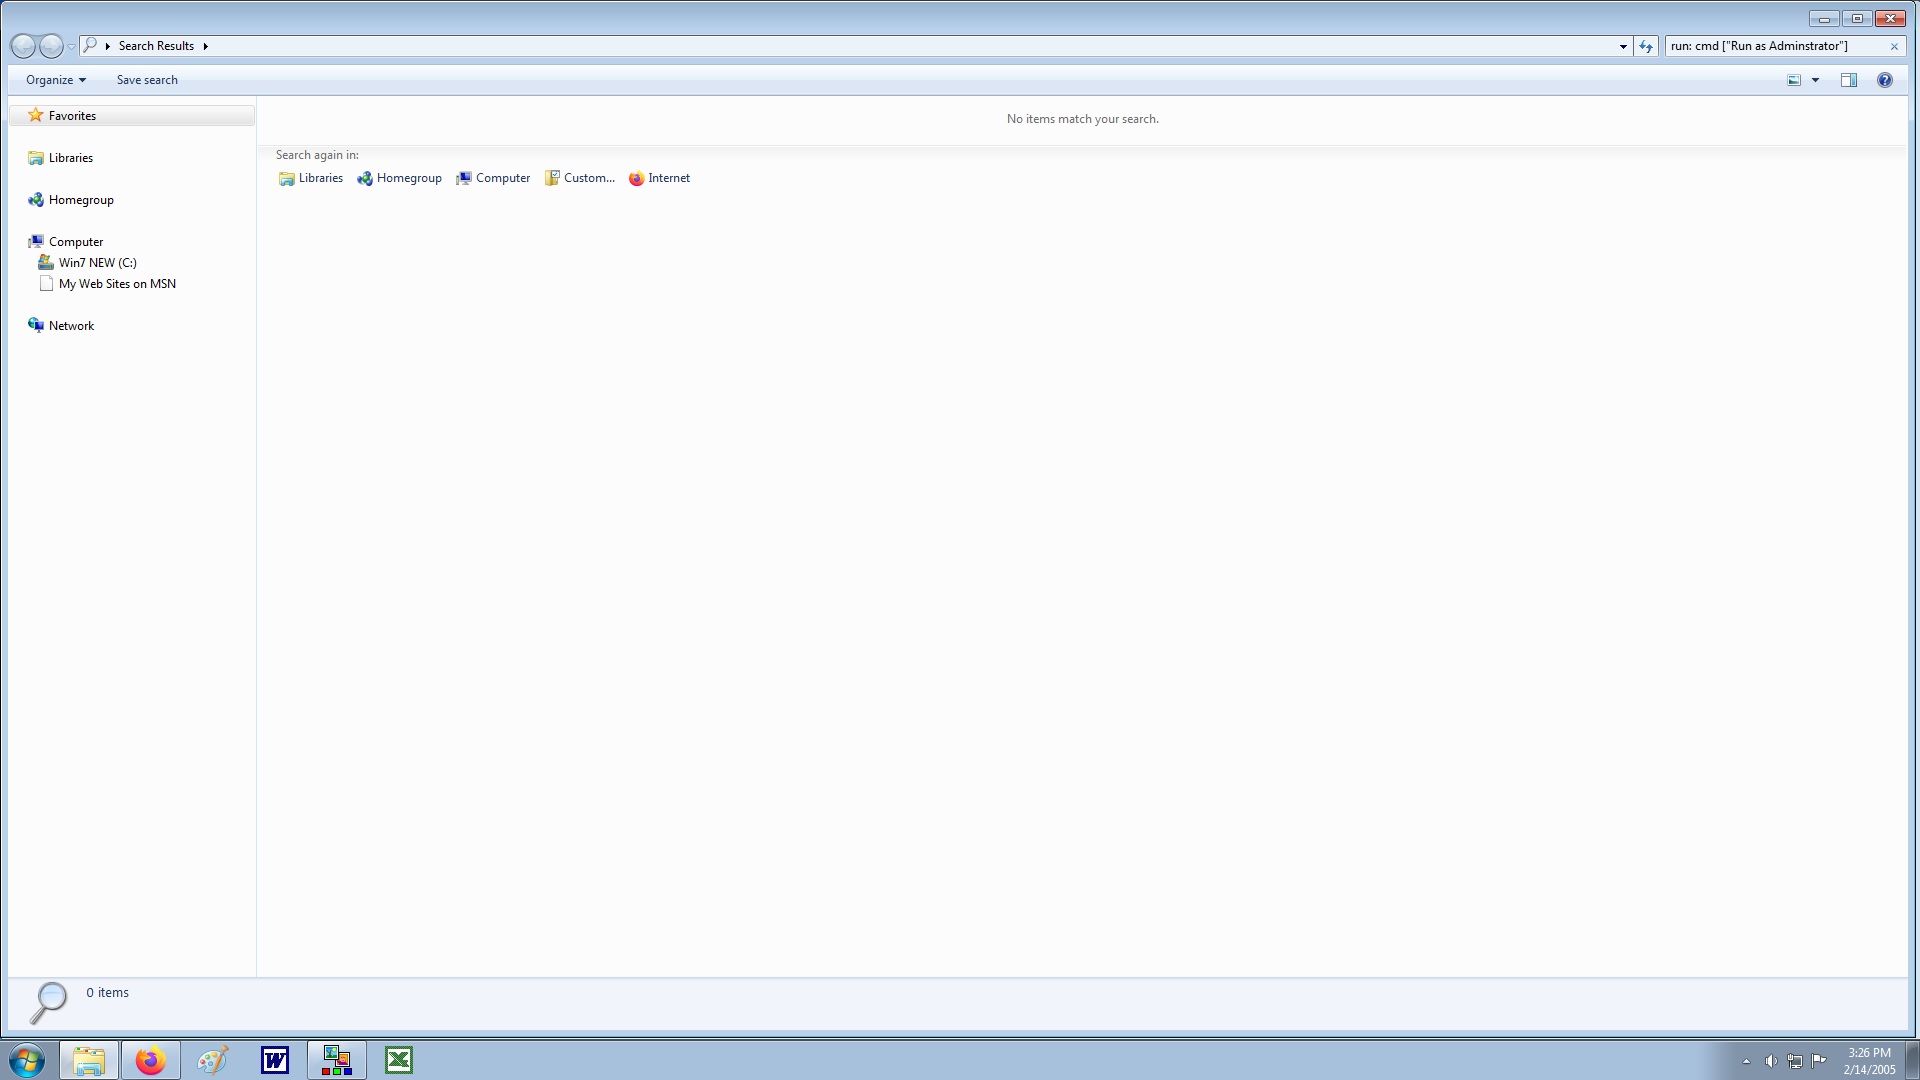The image size is (1920, 1080).
Task: Click the network tray icon
Action: point(1795,1061)
